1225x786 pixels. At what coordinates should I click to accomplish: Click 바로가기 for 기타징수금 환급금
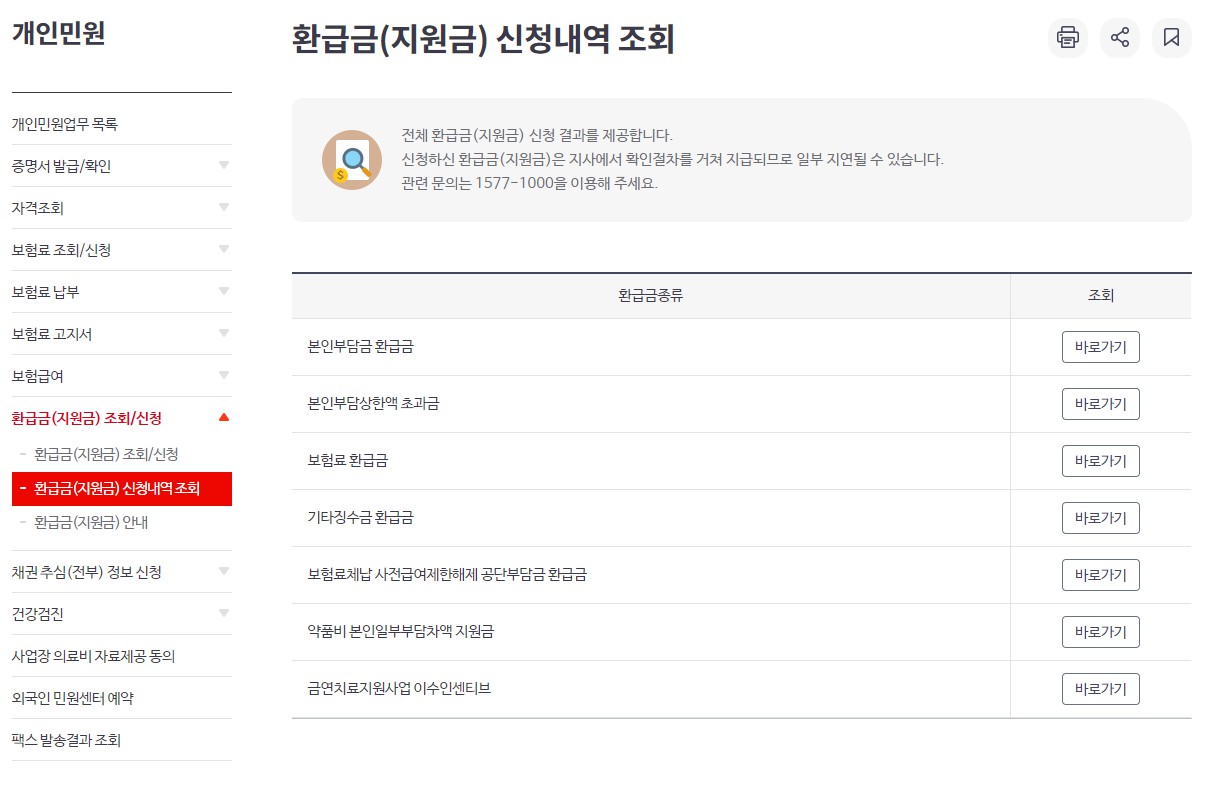(x=1101, y=518)
